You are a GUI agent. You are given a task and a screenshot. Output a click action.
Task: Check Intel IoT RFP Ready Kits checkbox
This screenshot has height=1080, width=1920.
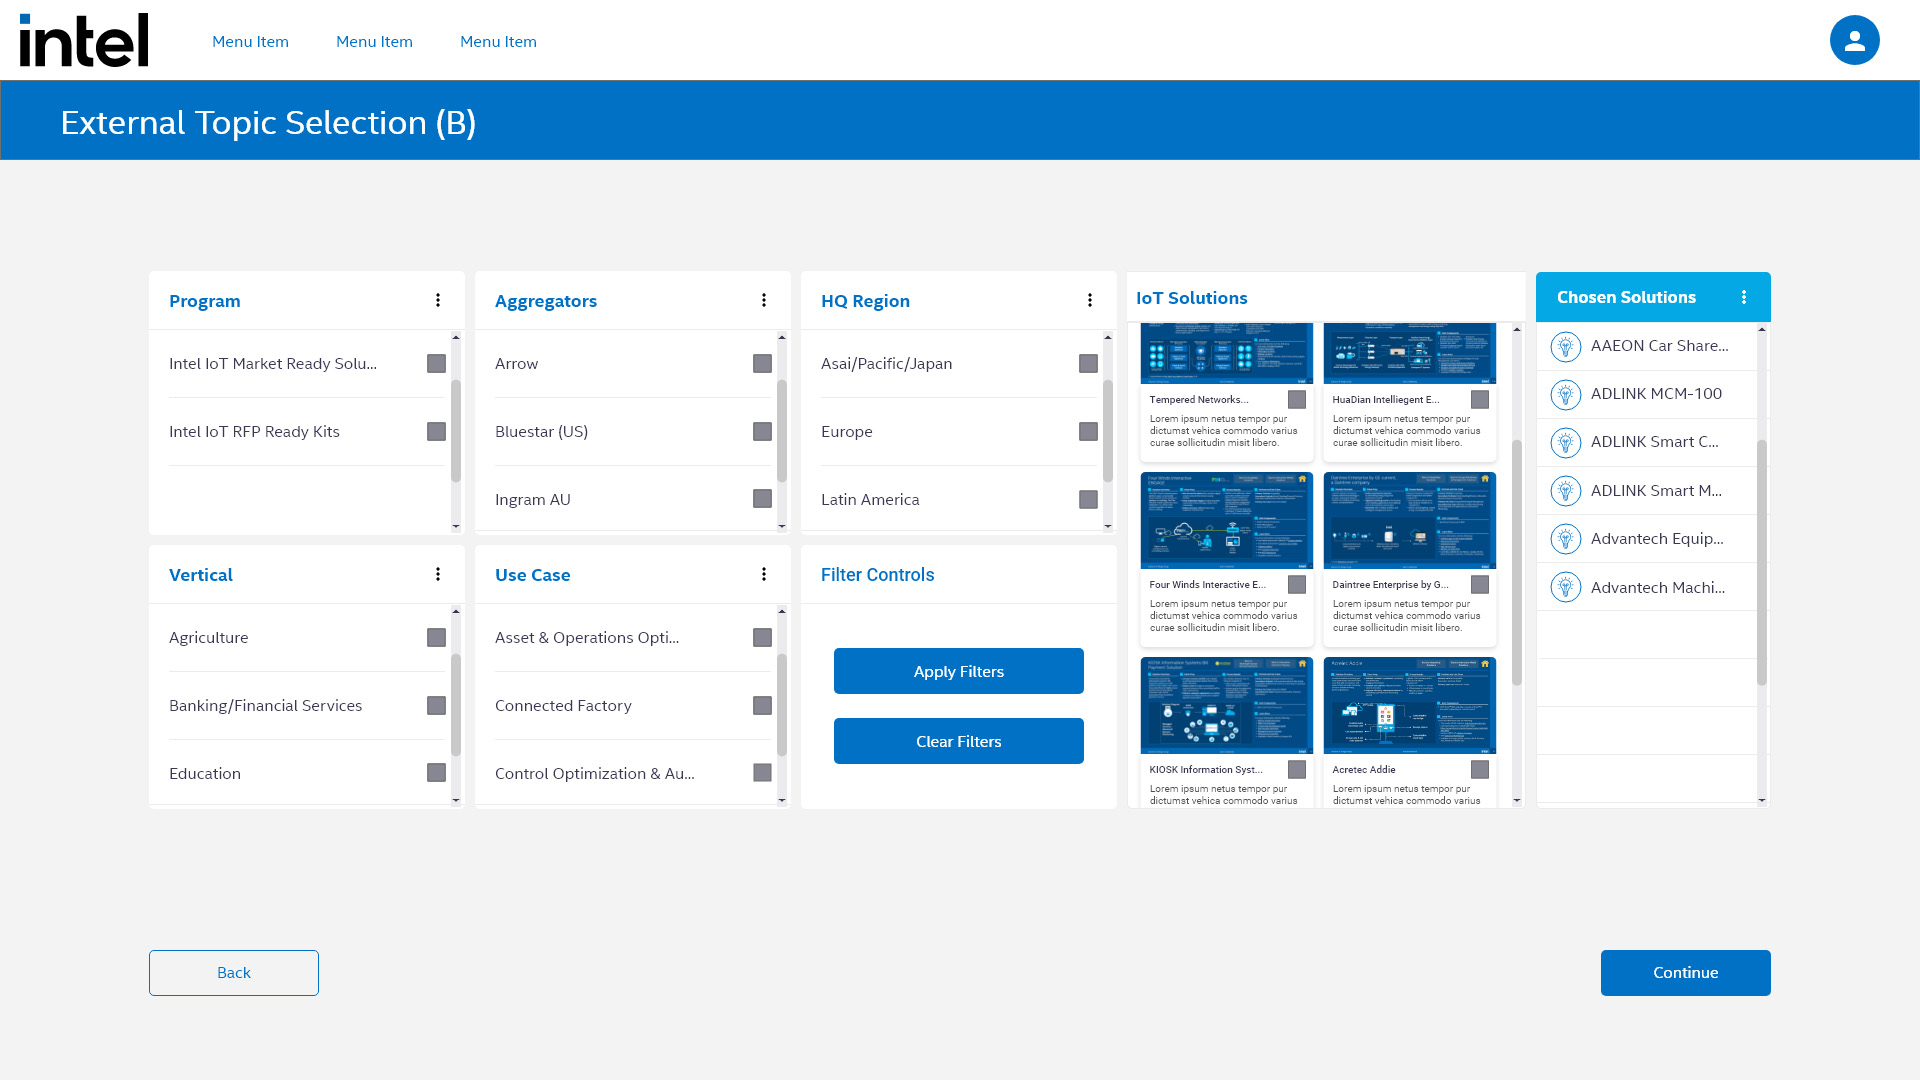tap(436, 431)
